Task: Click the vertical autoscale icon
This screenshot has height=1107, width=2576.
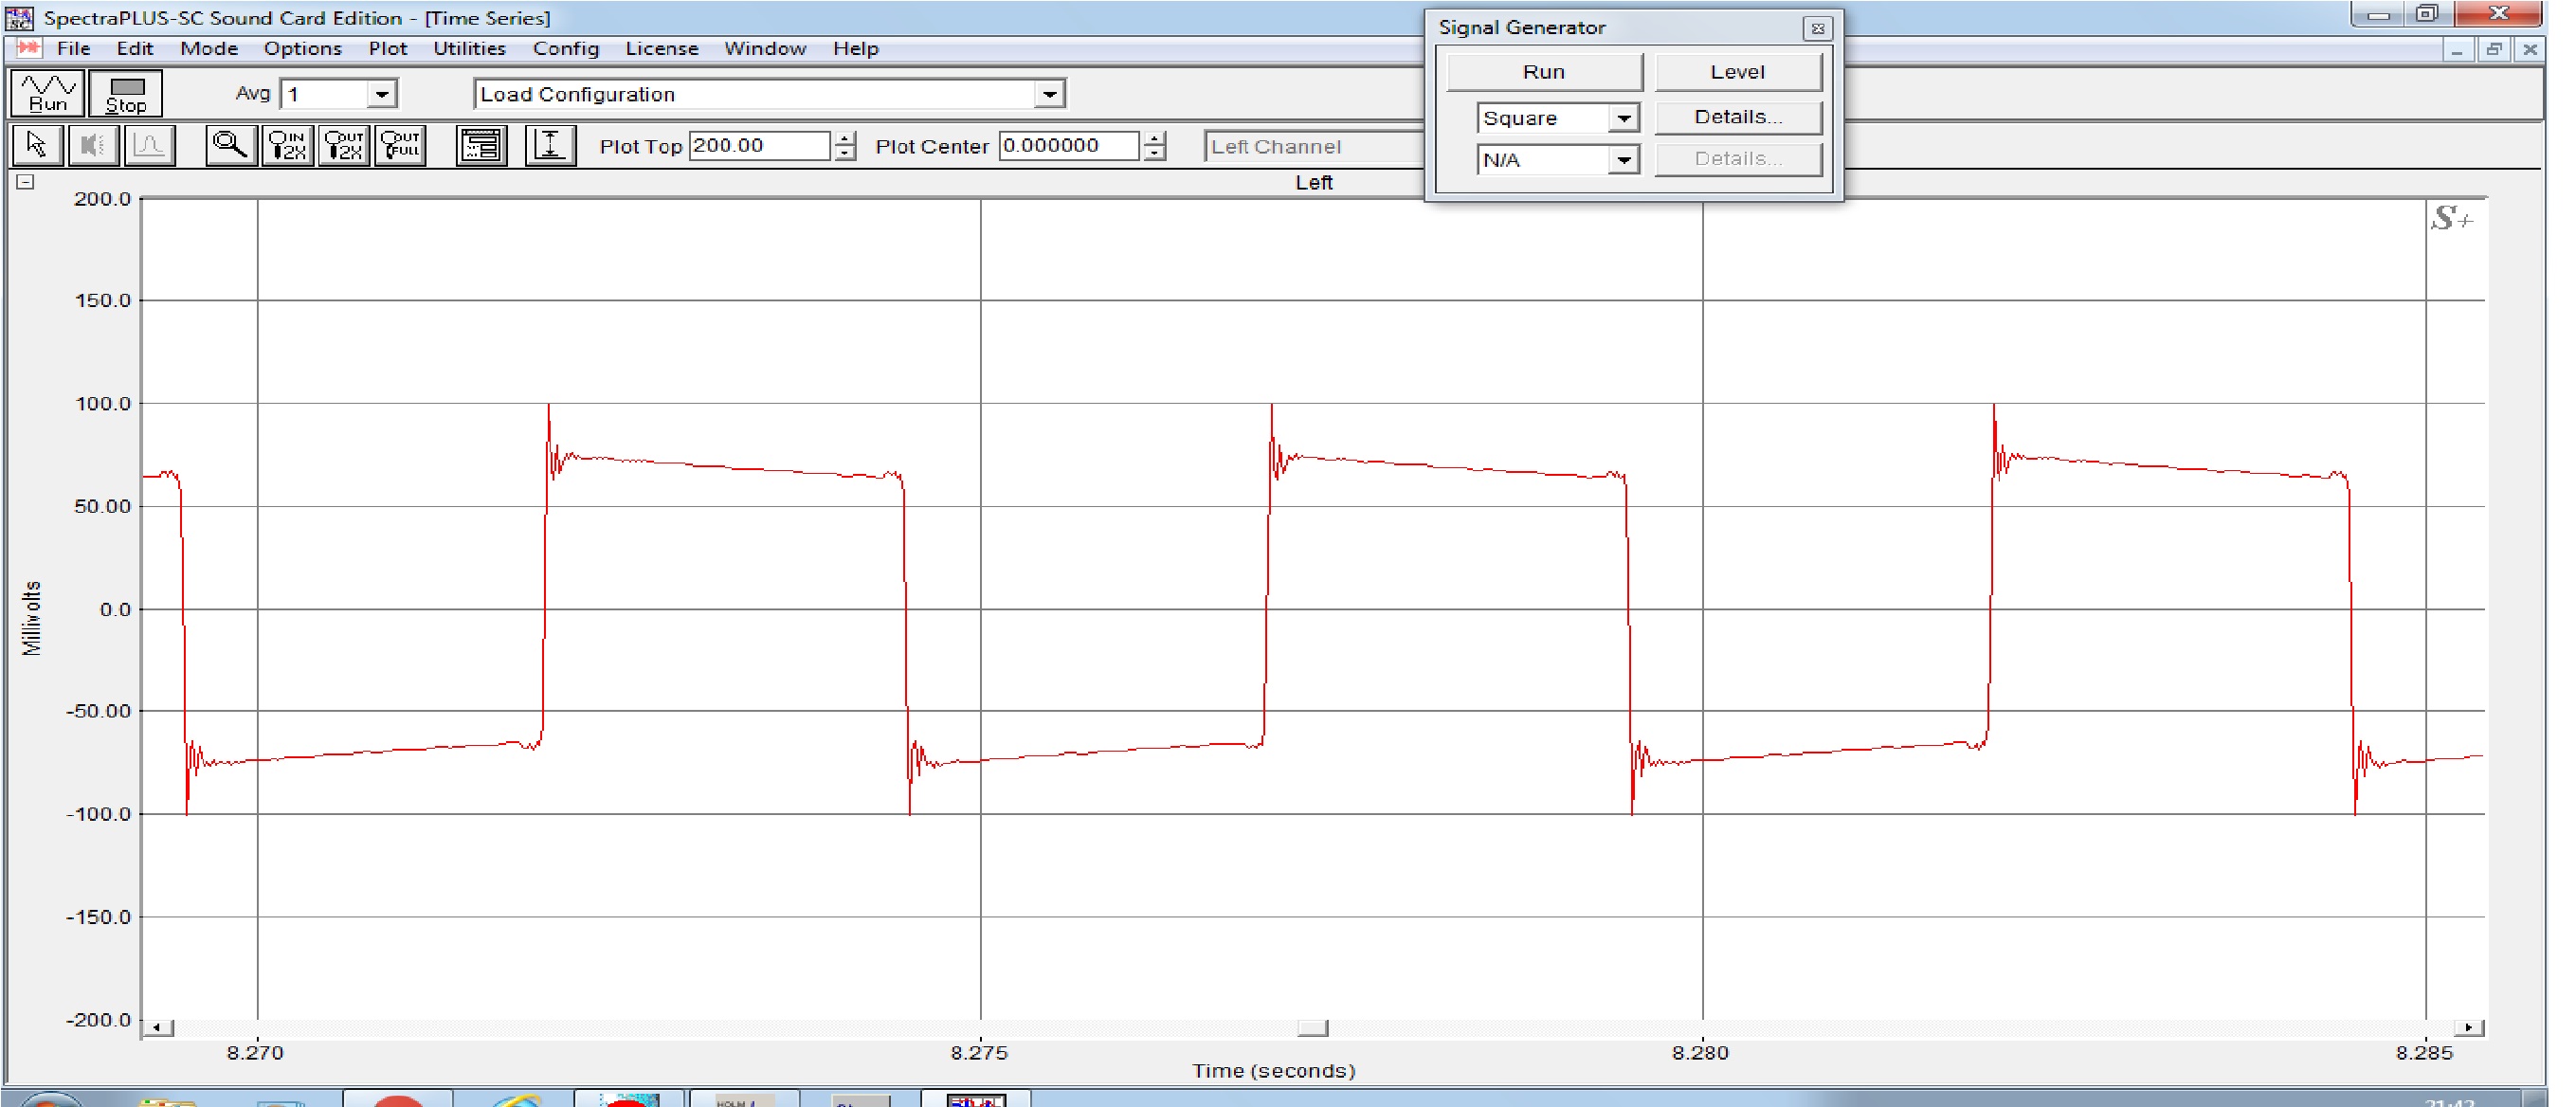Action: (x=550, y=146)
